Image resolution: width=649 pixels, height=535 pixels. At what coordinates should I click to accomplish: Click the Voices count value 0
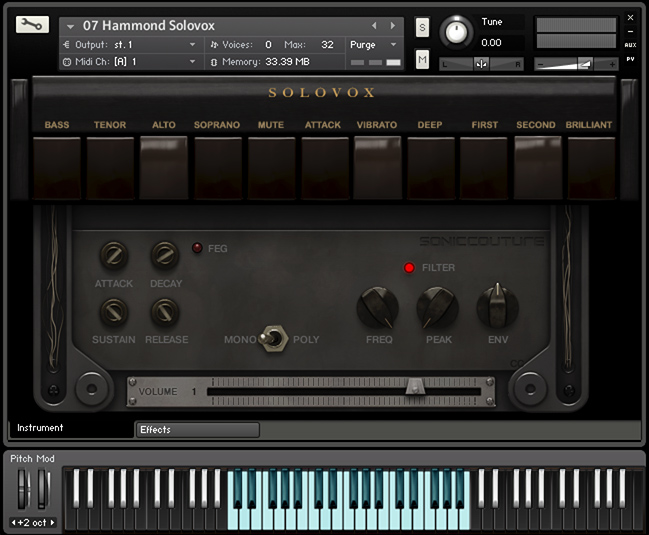pyautogui.click(x=268, y=45)
